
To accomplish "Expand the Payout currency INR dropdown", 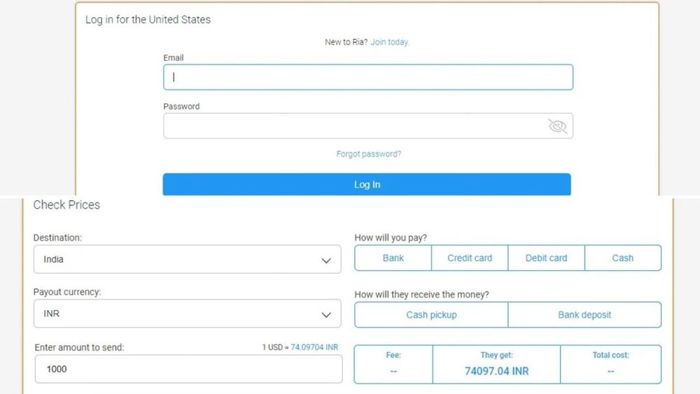I will point(187,314).
